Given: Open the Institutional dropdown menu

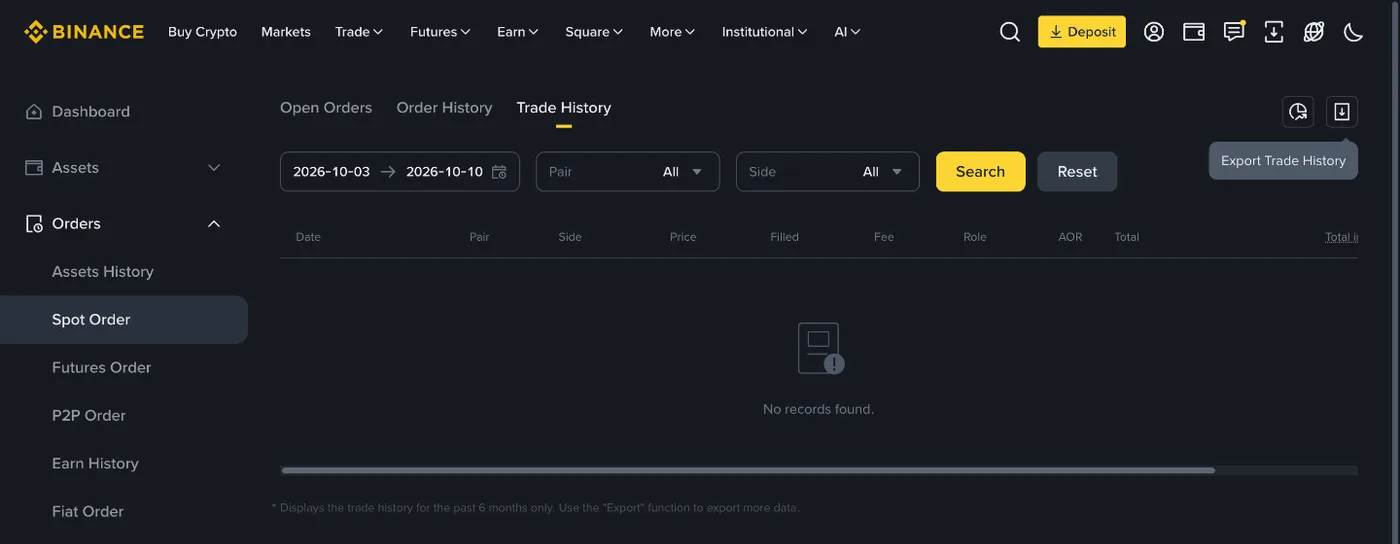Looking at the screenshot, I should (765, 32).
